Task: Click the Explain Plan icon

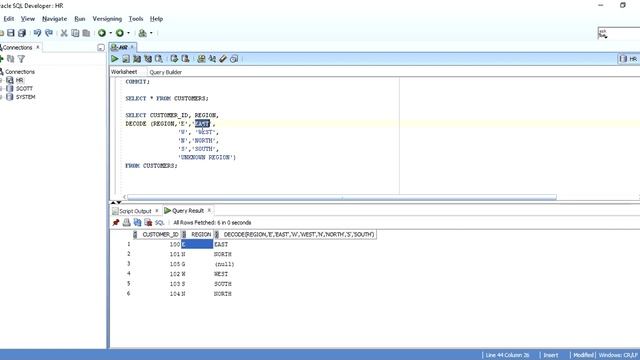Action: point(137,59)
